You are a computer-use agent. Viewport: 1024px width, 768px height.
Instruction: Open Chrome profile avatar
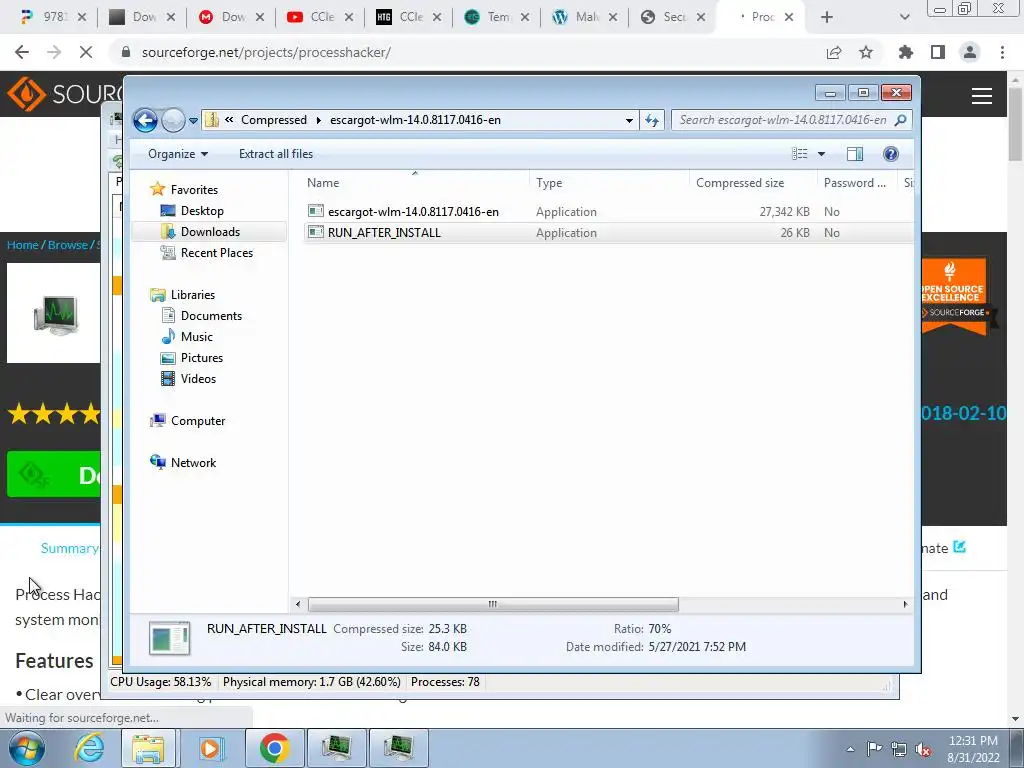[x=970, y=52]
